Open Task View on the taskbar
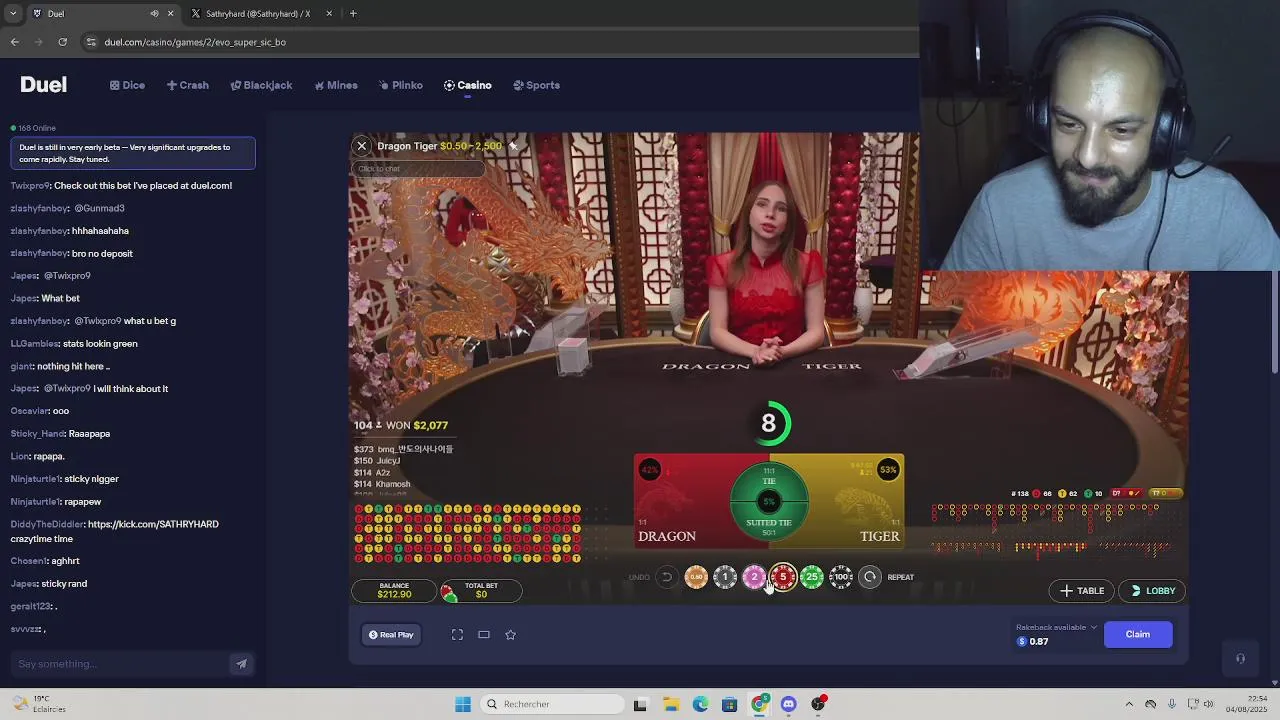Viewport: 1280px width, 720px height. click(x=640, y=704)
